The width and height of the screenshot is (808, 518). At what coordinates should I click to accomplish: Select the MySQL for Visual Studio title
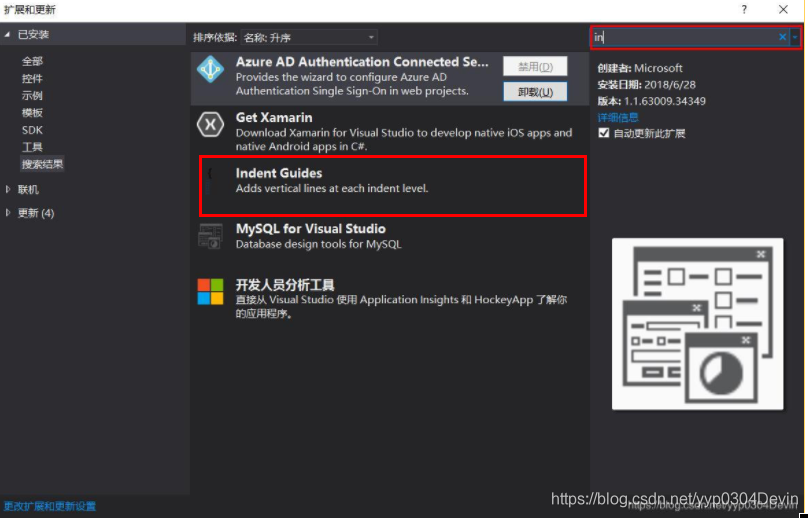tap(311, 229)
